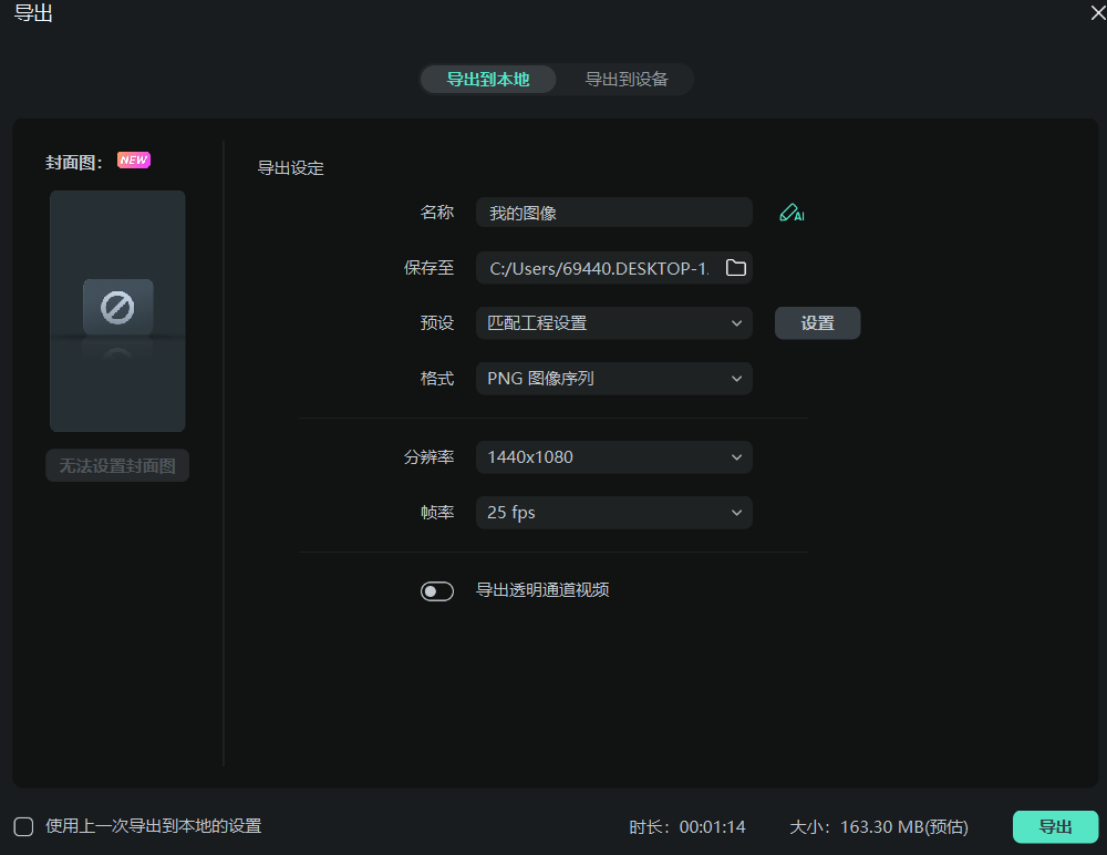Open the 帧率 dropdown showing 25 fps

pos(613,512)
